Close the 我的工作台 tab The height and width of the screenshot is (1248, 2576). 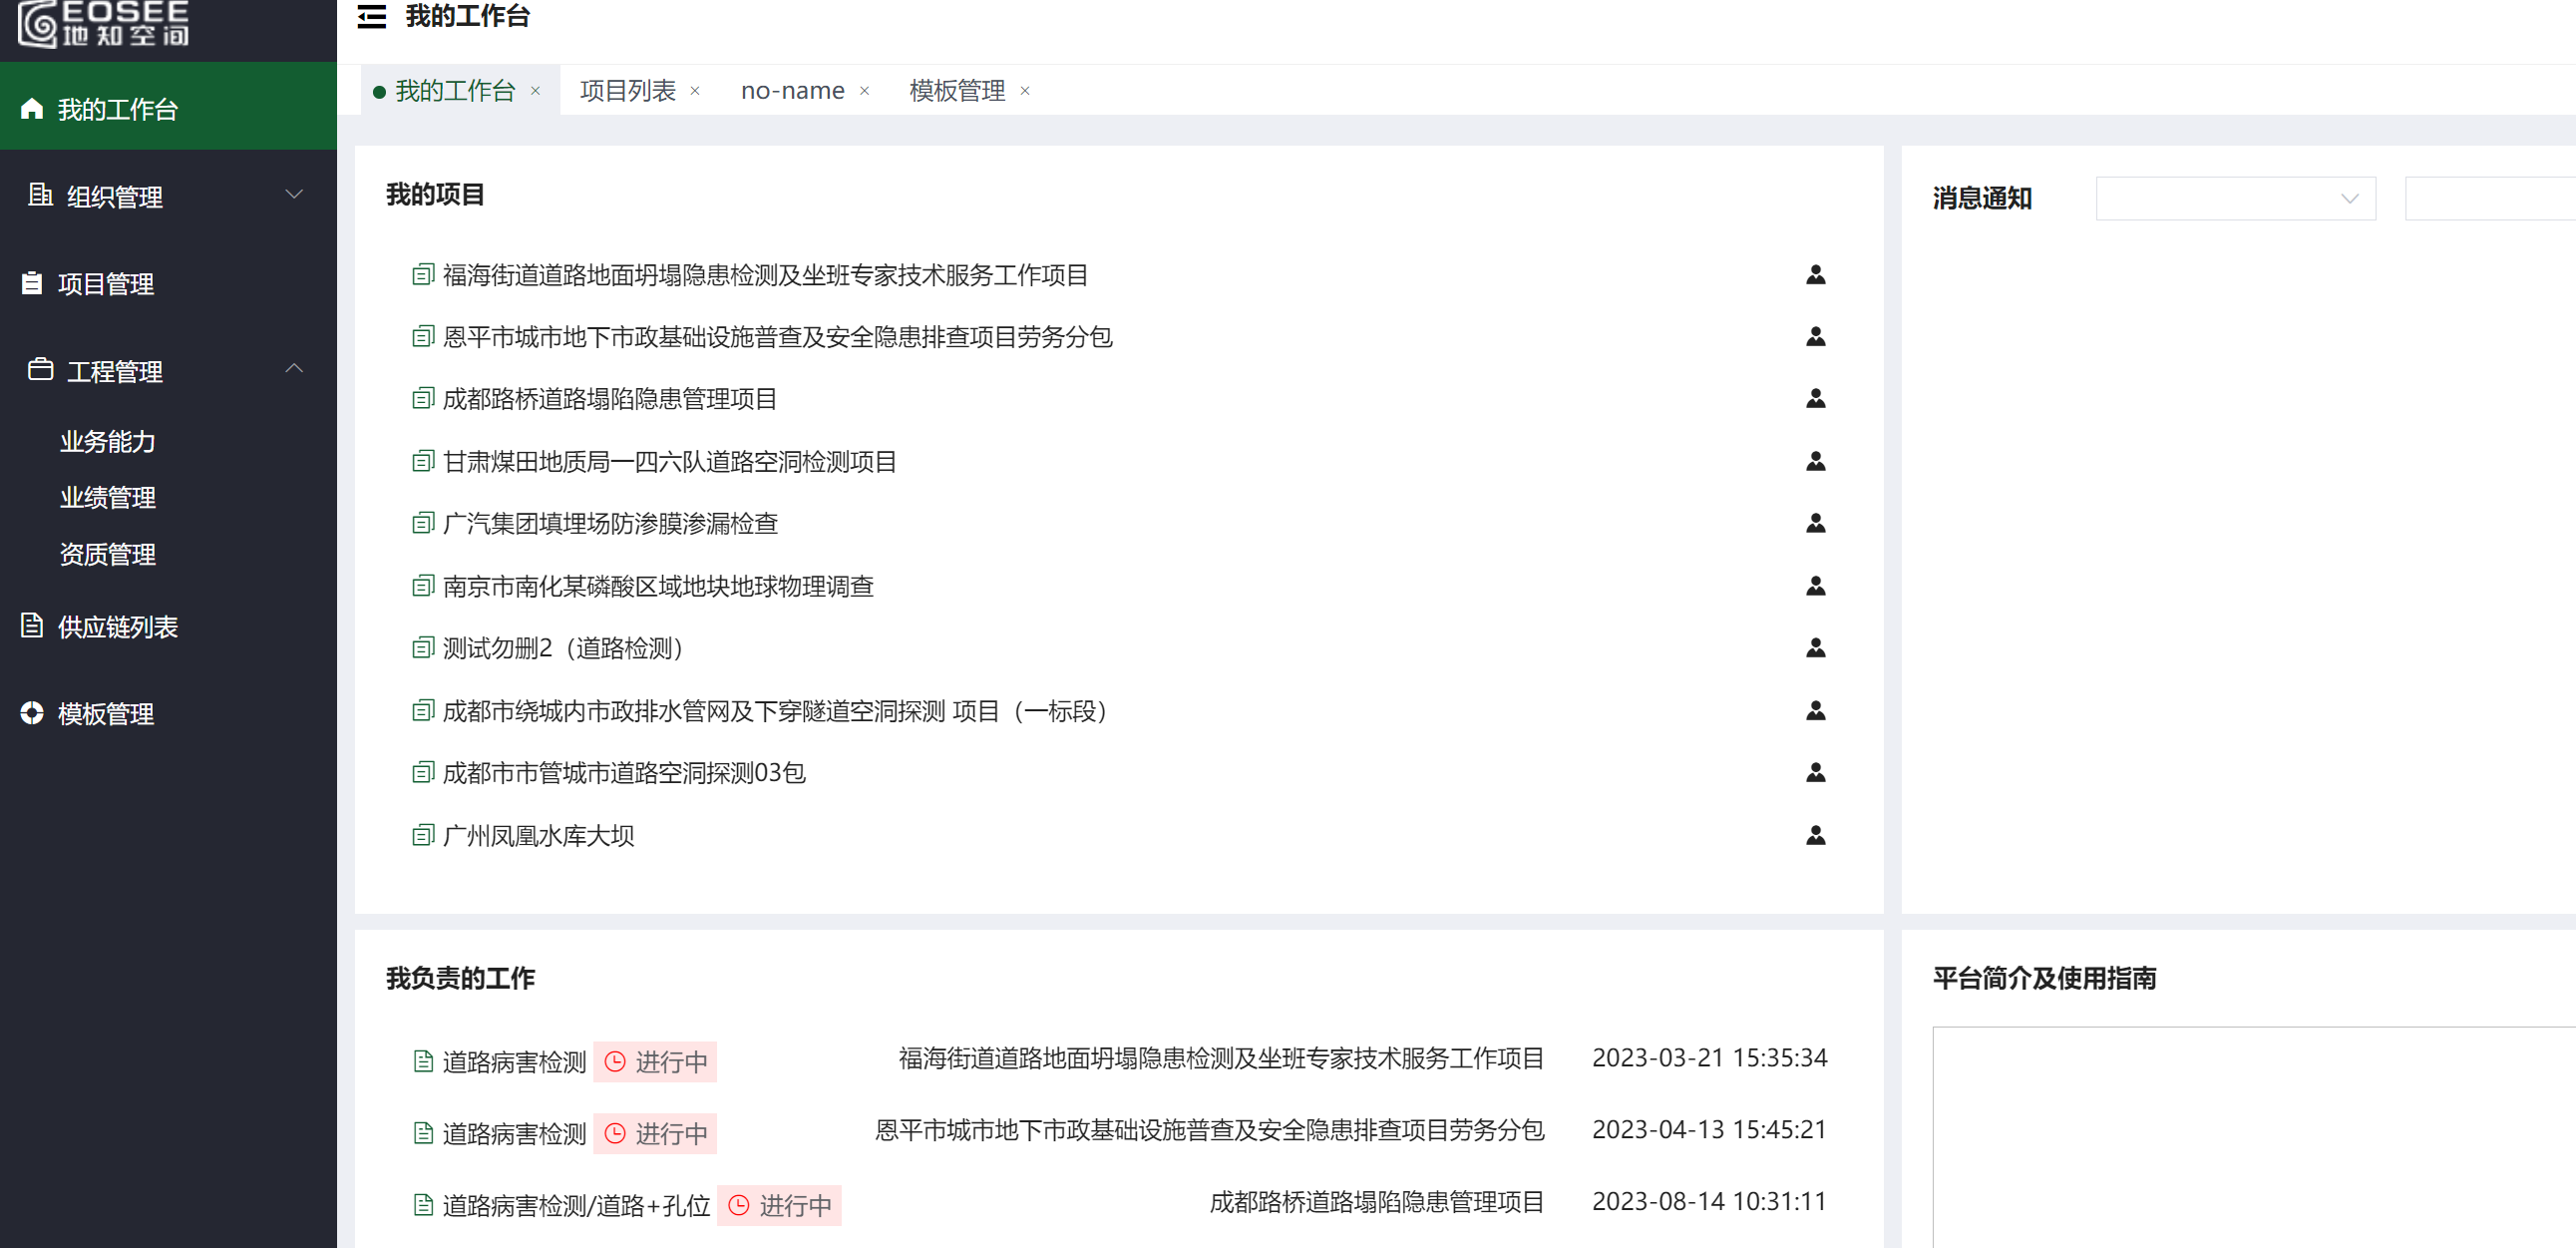click(536, 91)
